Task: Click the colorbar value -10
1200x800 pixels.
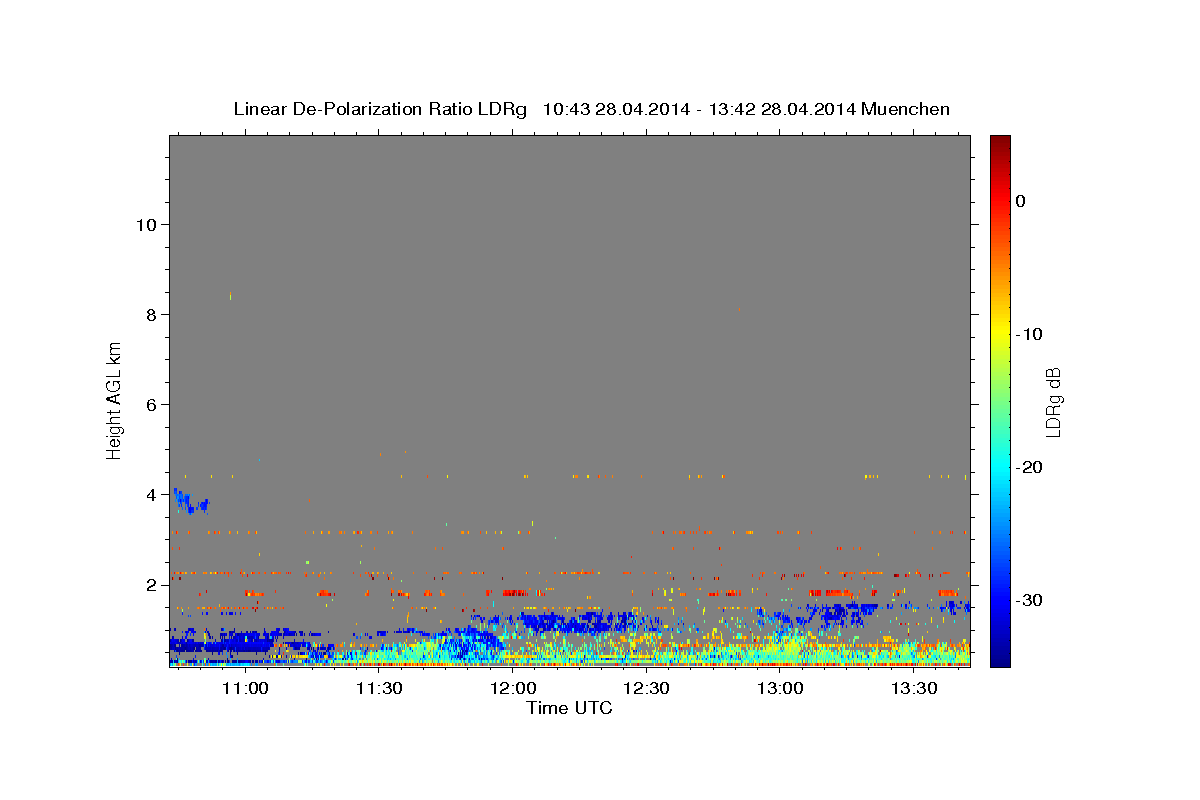Action: [x=1029, y=334]
